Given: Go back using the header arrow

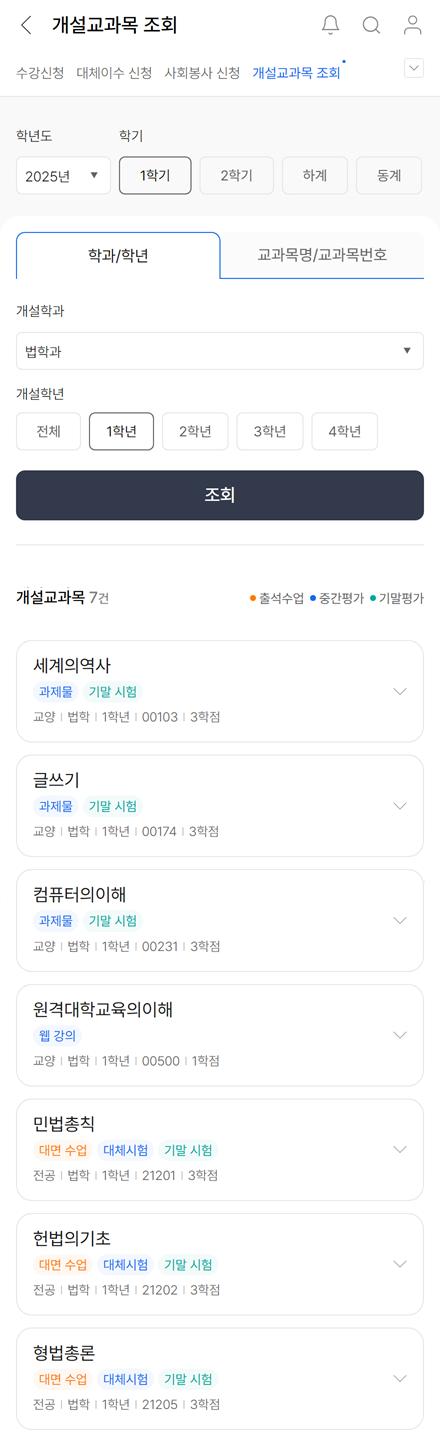Looking at the screenshot, I should pyautogui.click(x=26, y=26).
